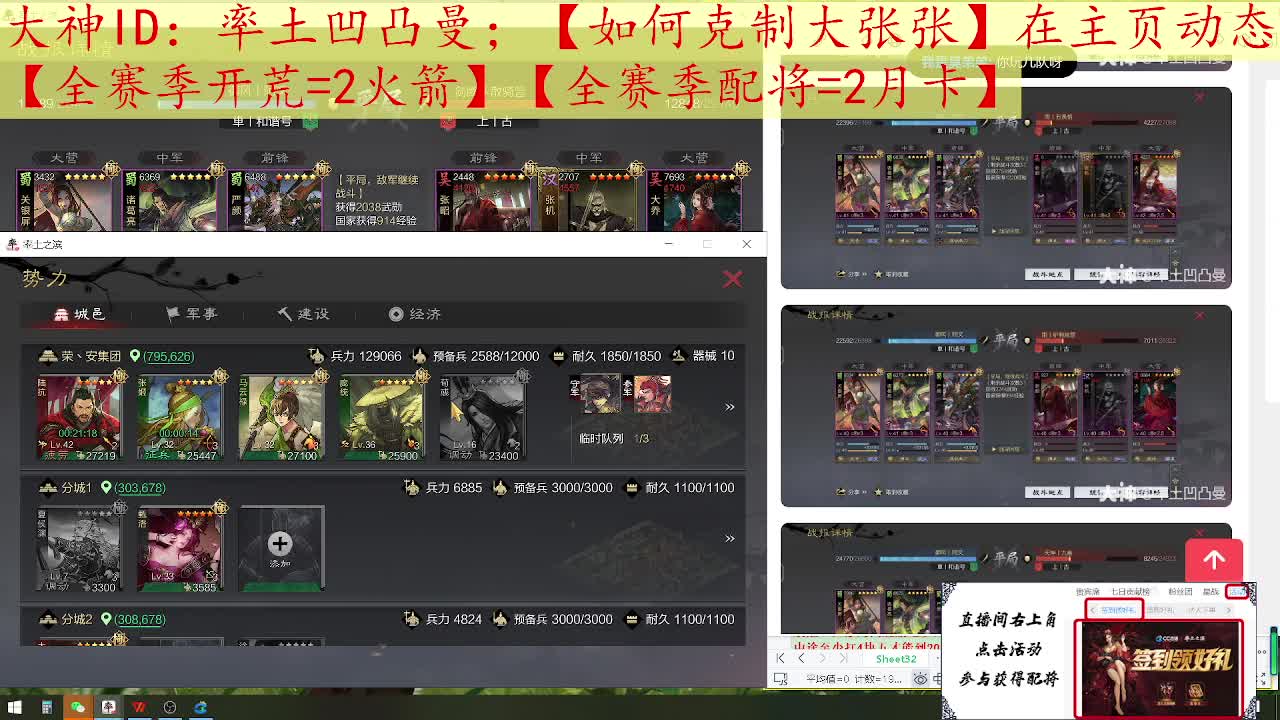Open the WPS app from the taskbar
The width and height of the screenshot is (1280, 720).
(x=139, y=707)
